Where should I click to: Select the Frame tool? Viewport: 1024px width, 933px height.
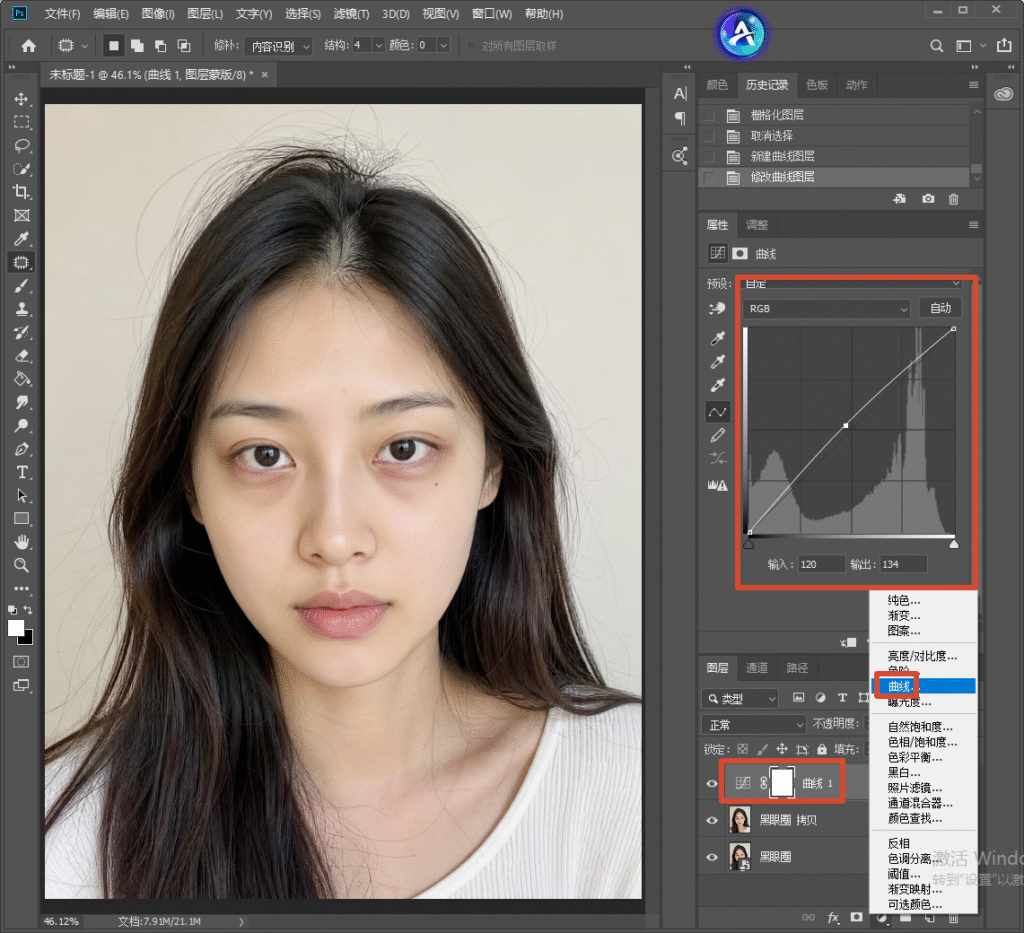(22, 215)
